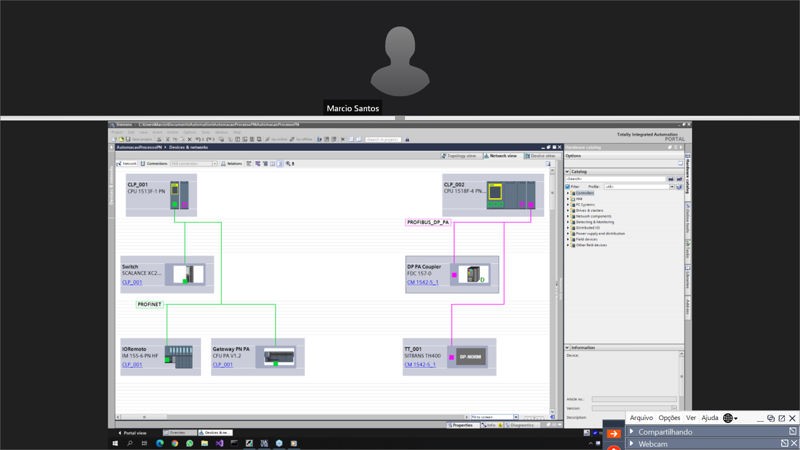Expand the HMI catalog folder

click(568, 199)
